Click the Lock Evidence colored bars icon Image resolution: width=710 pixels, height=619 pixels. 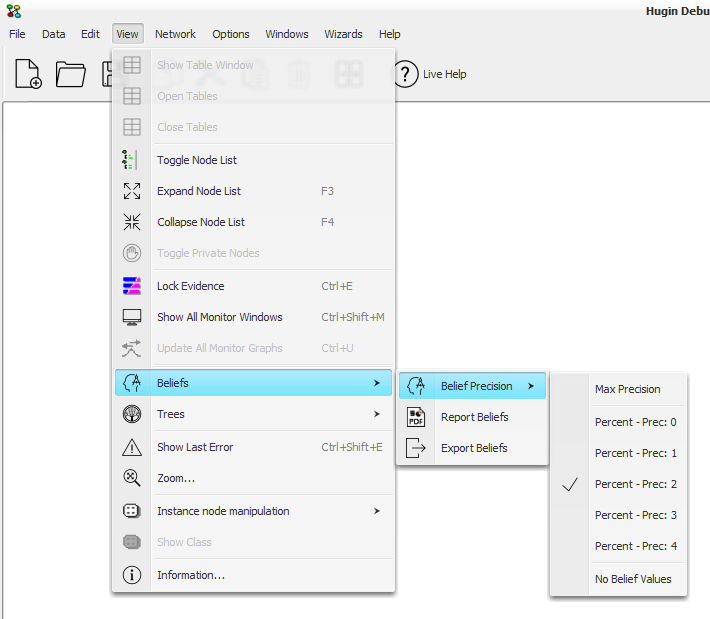coord(132,286)
